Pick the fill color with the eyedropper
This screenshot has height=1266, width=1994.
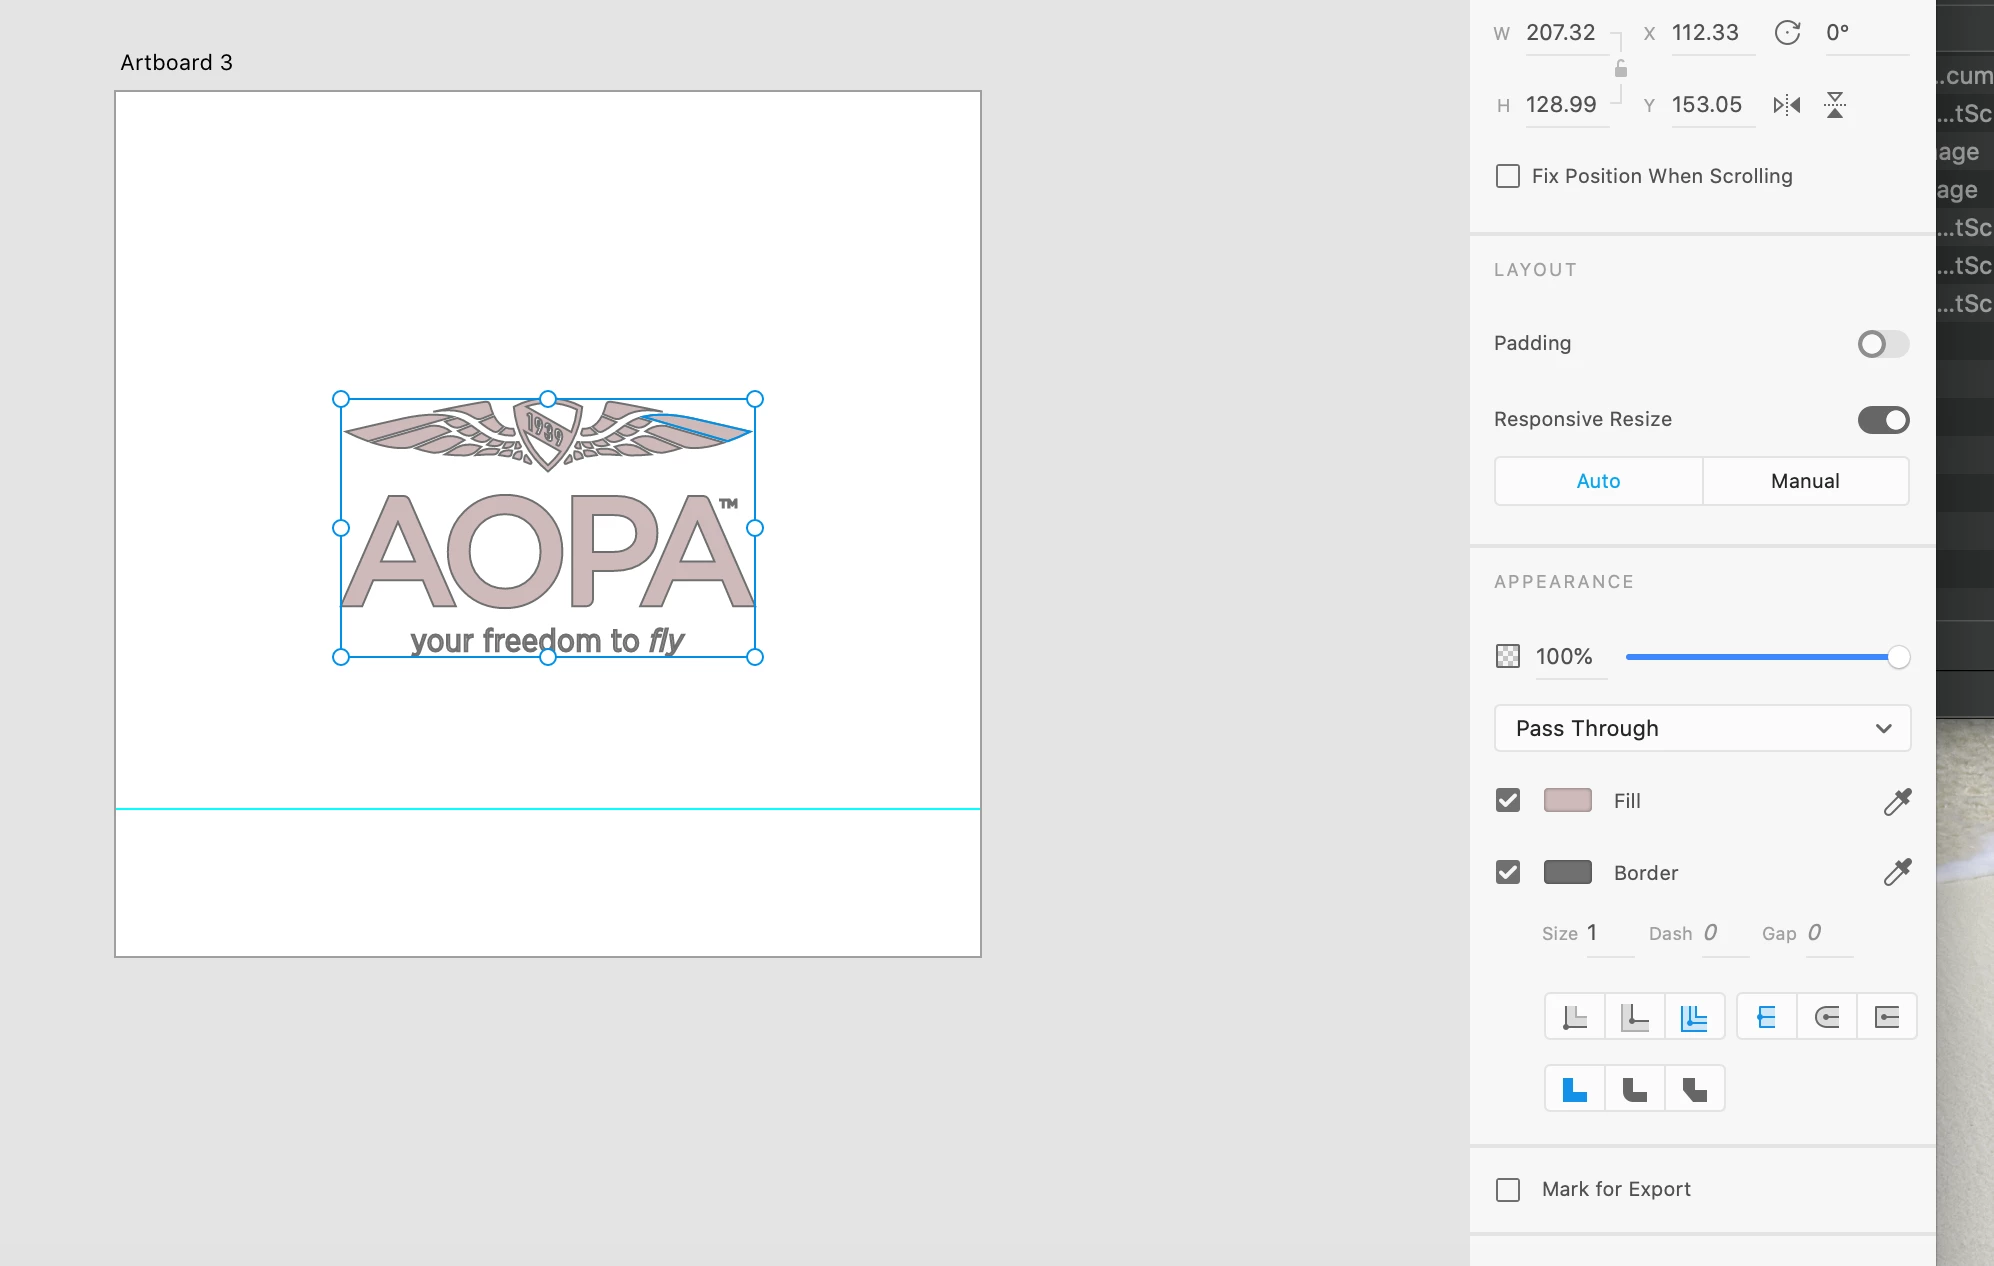coord(1897,801)
